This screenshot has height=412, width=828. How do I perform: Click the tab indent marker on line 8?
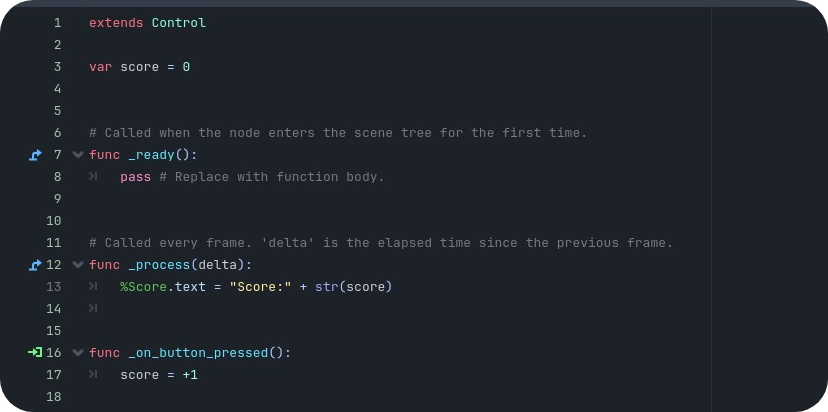93,176
